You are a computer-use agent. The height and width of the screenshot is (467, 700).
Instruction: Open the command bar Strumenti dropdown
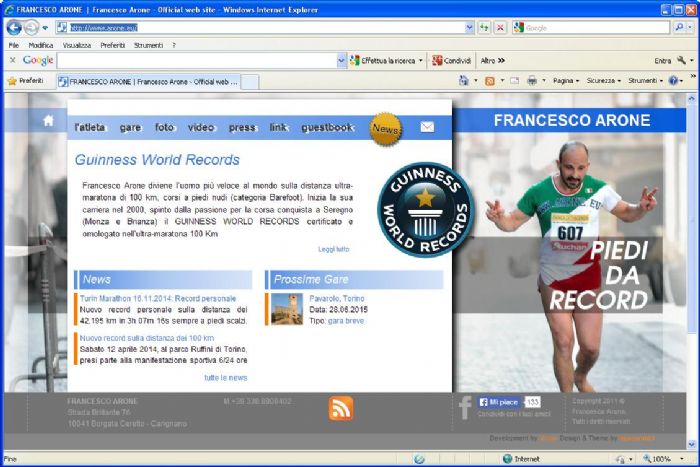pos(646,81)
